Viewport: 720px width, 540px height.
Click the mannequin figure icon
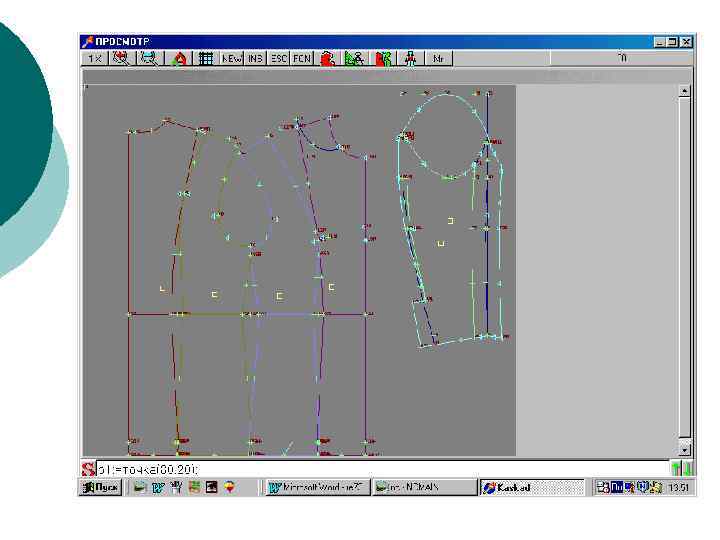tap(410, 58)
